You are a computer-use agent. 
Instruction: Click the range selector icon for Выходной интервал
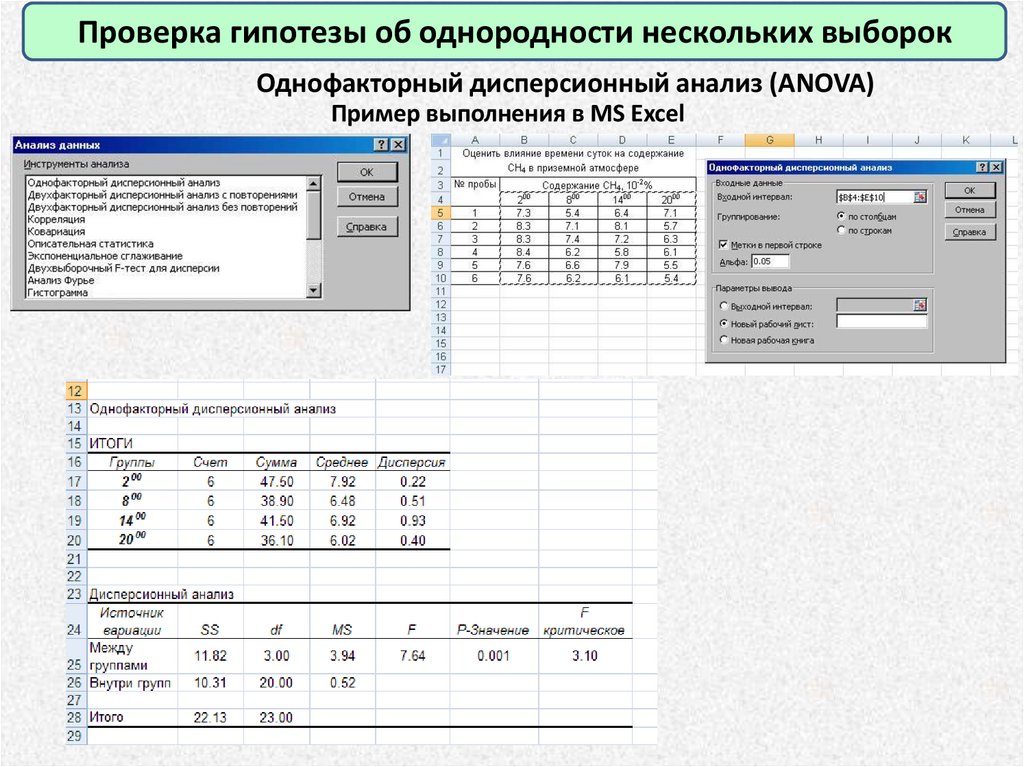coord(920,305)
